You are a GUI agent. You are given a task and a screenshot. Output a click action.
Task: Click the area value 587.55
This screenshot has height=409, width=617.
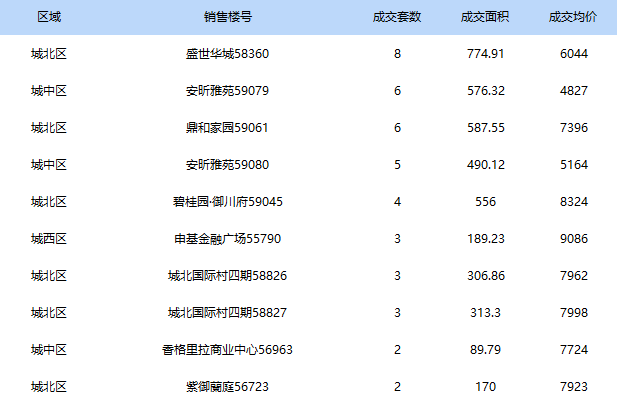(486, 128)
